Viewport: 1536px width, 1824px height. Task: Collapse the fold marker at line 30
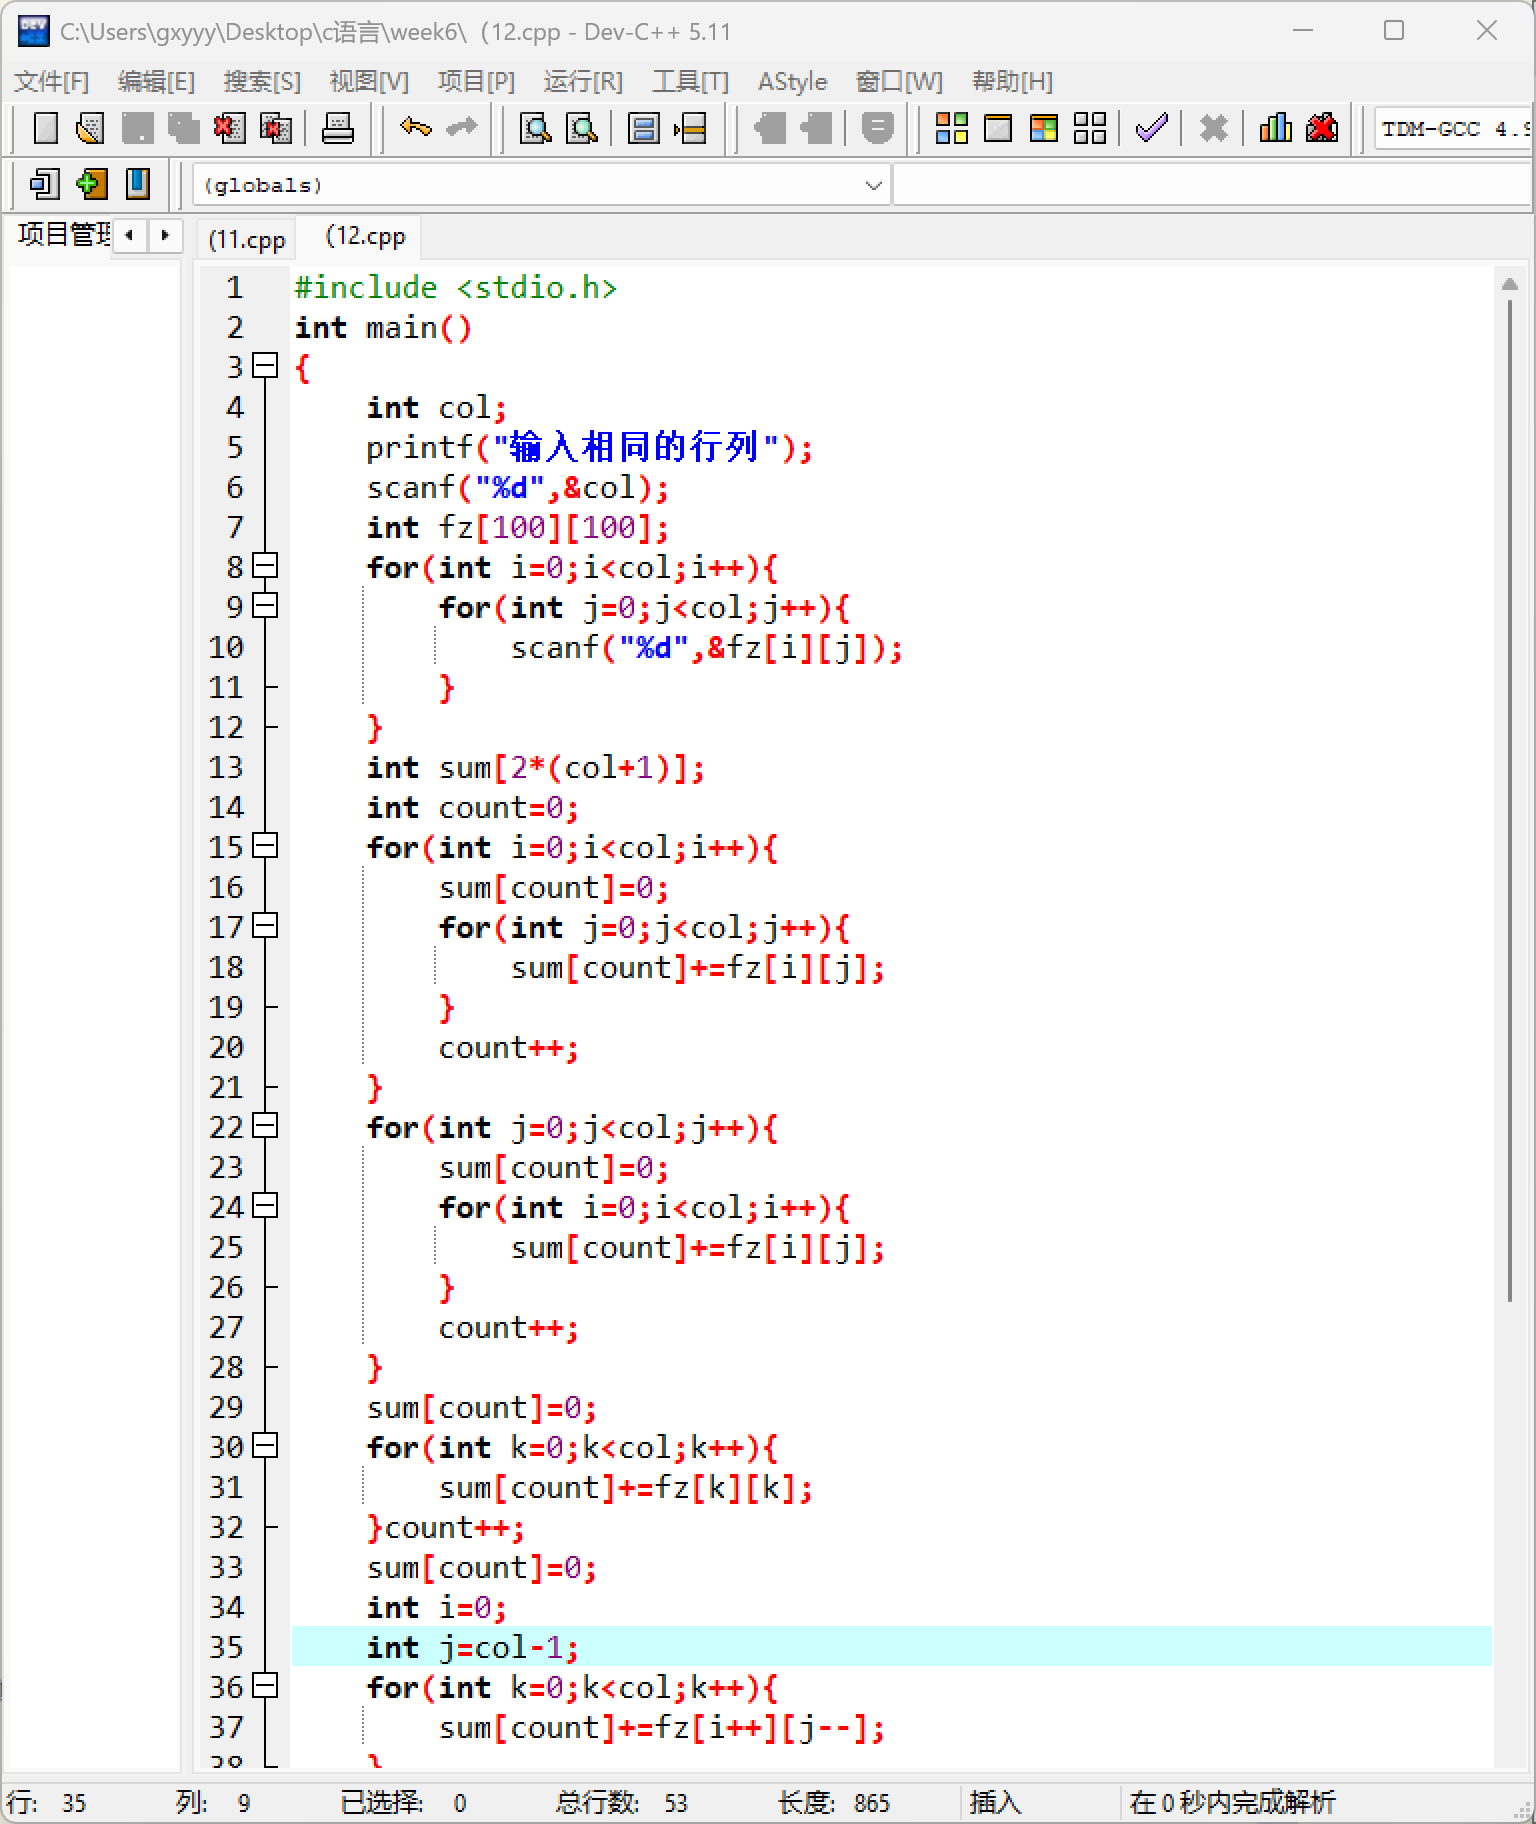(x=265, y=1446)
